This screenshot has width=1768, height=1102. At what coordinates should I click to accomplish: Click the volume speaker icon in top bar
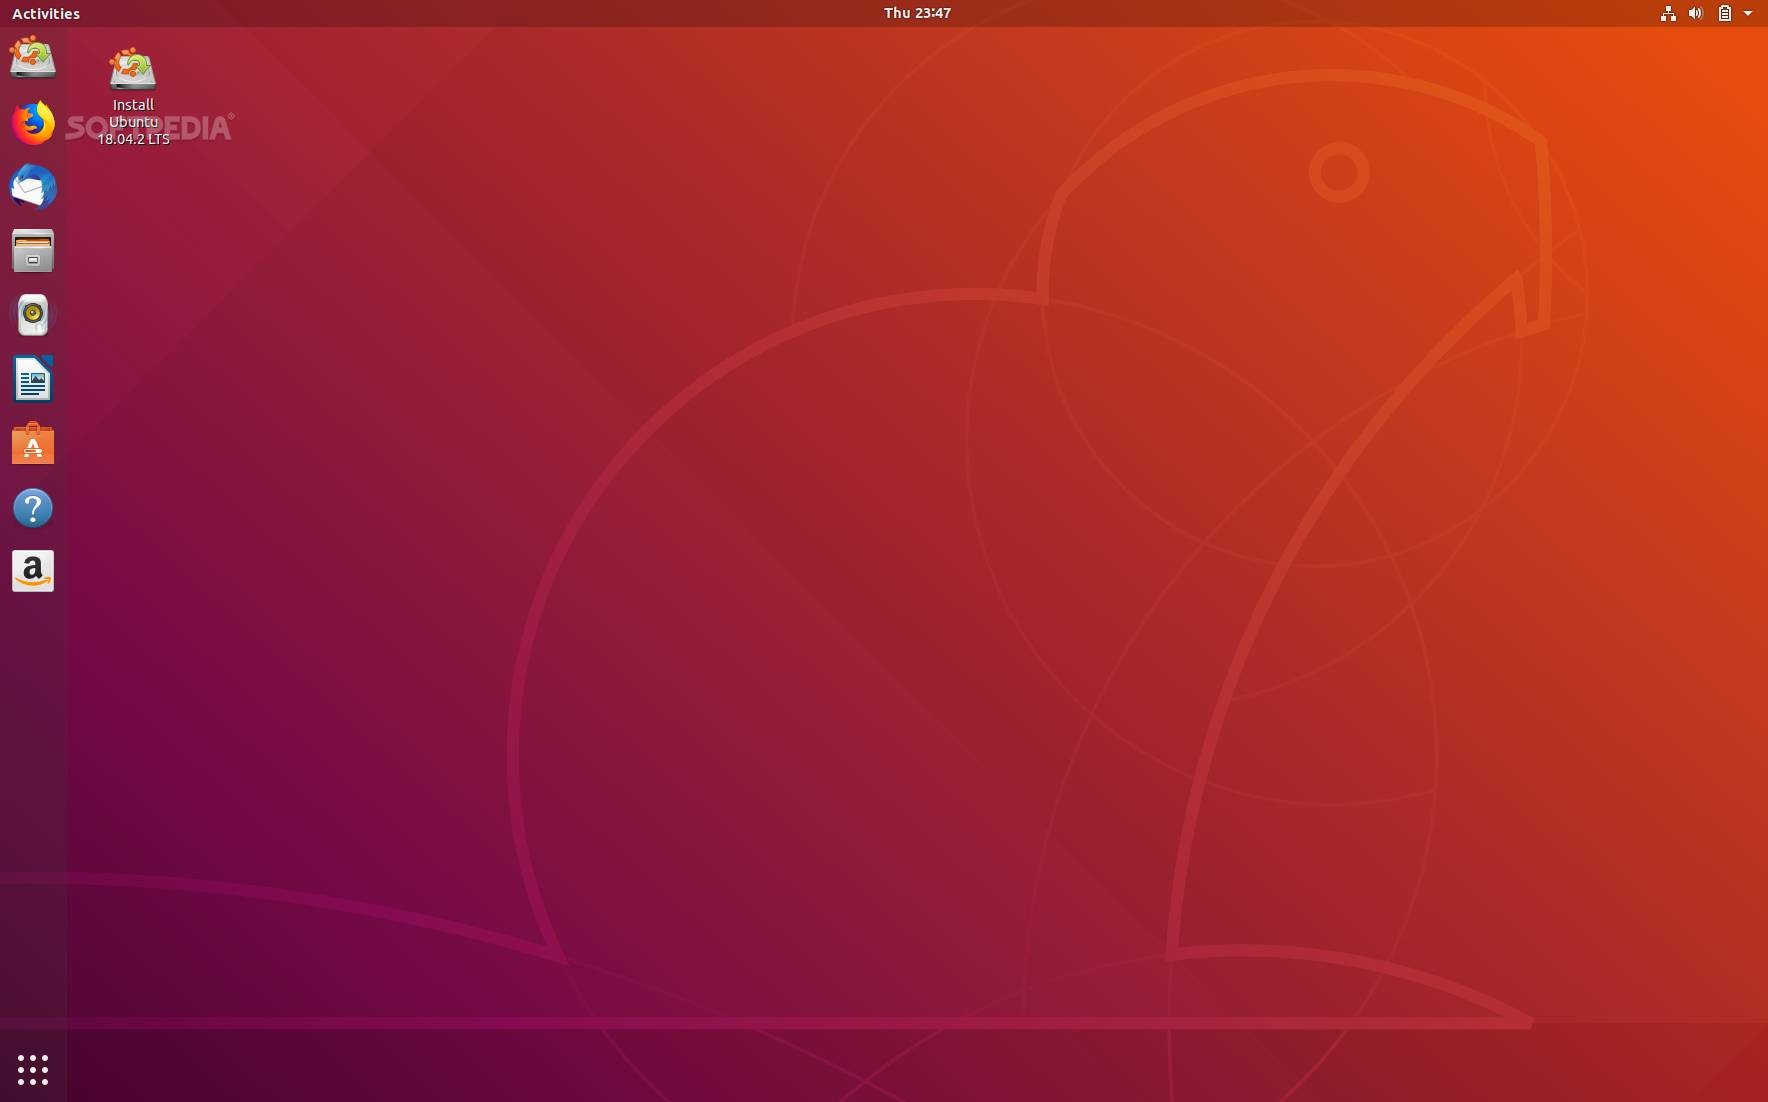coord(1695,13)
